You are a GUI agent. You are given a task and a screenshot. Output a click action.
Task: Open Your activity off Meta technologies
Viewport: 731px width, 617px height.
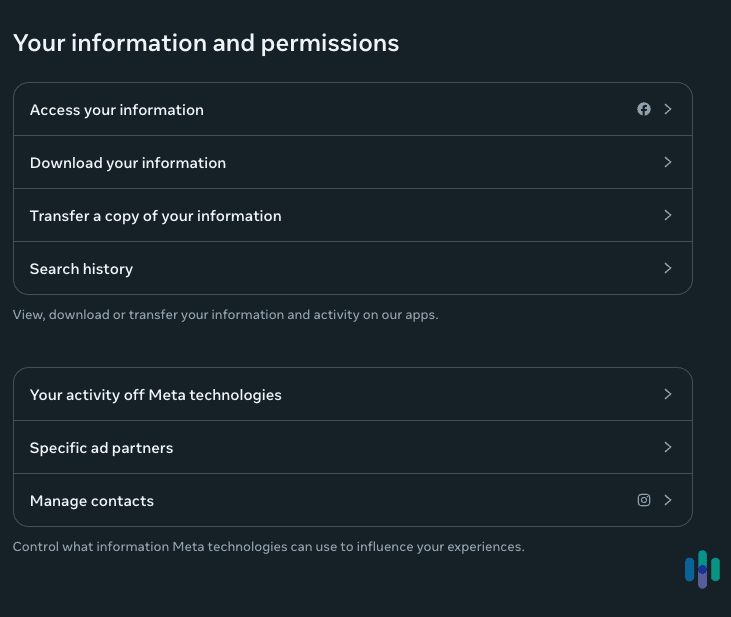[x=156, y=395]
